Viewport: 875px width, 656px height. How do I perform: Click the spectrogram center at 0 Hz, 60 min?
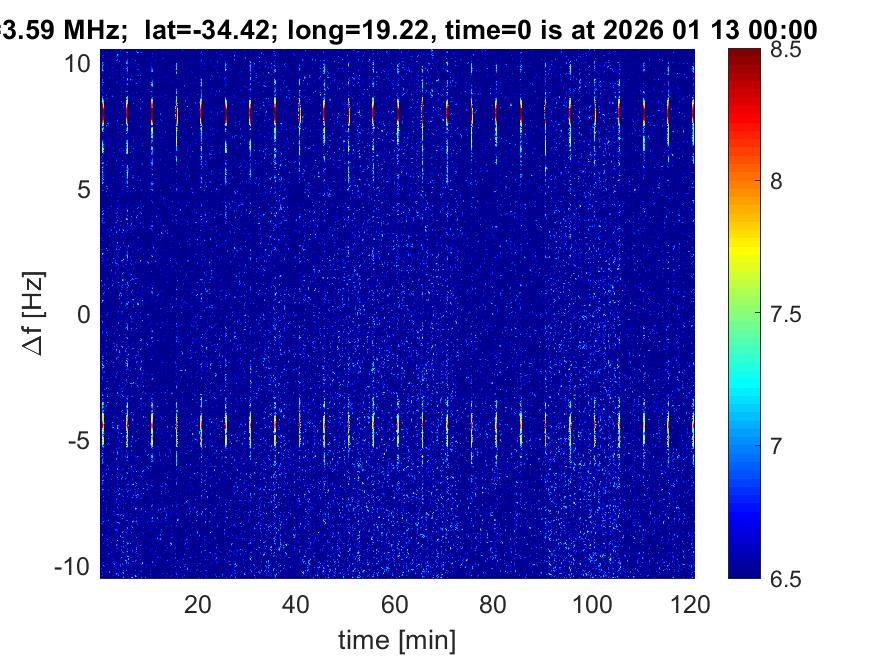[397, 315]
